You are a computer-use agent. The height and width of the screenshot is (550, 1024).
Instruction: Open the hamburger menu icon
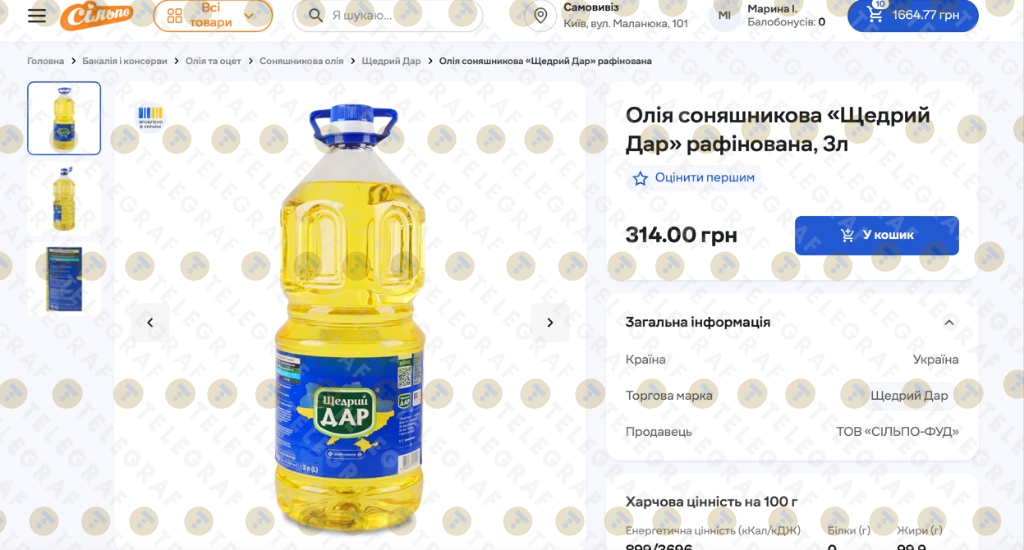[37, 16]
